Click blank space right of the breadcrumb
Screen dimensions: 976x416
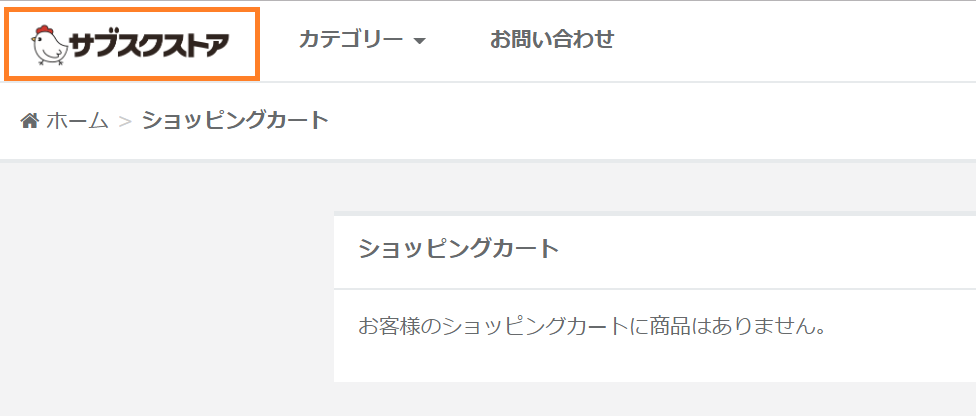coord(650,121)
